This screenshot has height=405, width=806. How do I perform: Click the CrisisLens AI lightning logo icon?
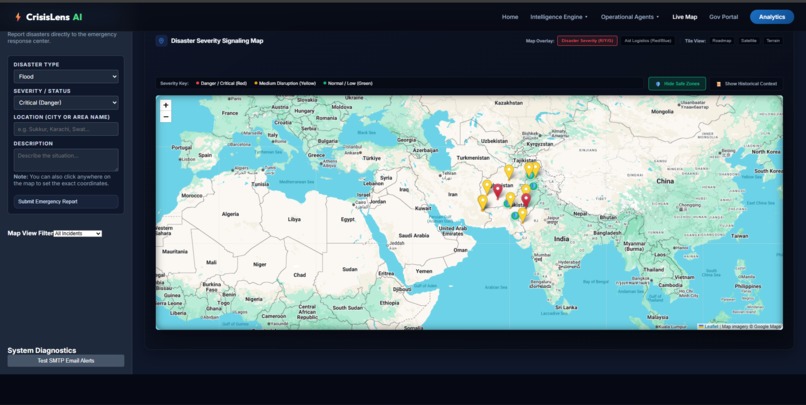pyautogui.click(x=18, y=17)
